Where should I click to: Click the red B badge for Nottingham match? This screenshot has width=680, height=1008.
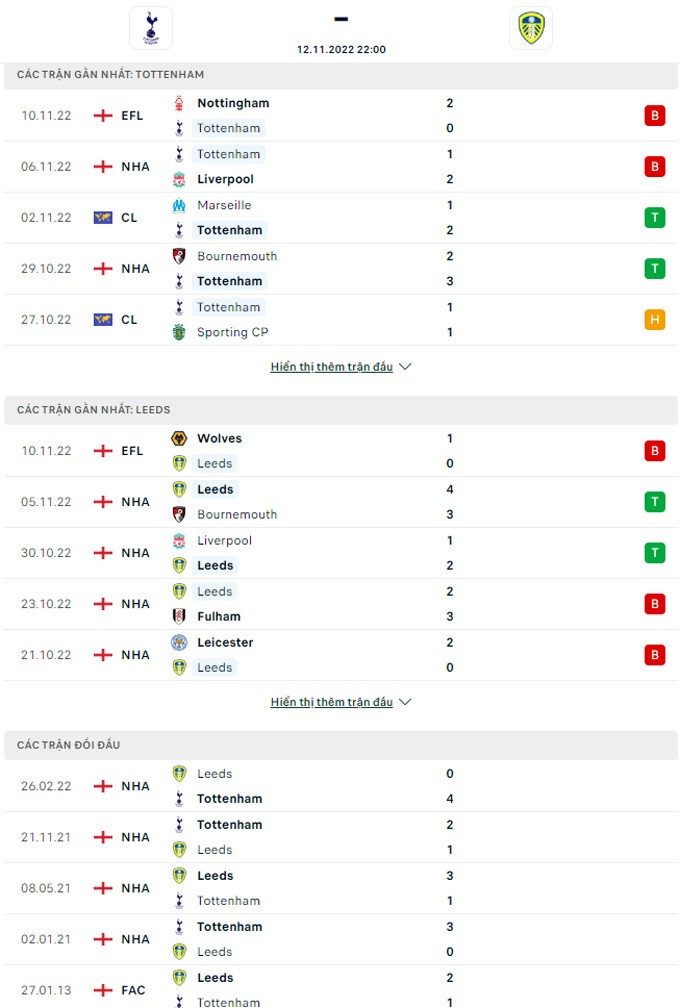655,116
